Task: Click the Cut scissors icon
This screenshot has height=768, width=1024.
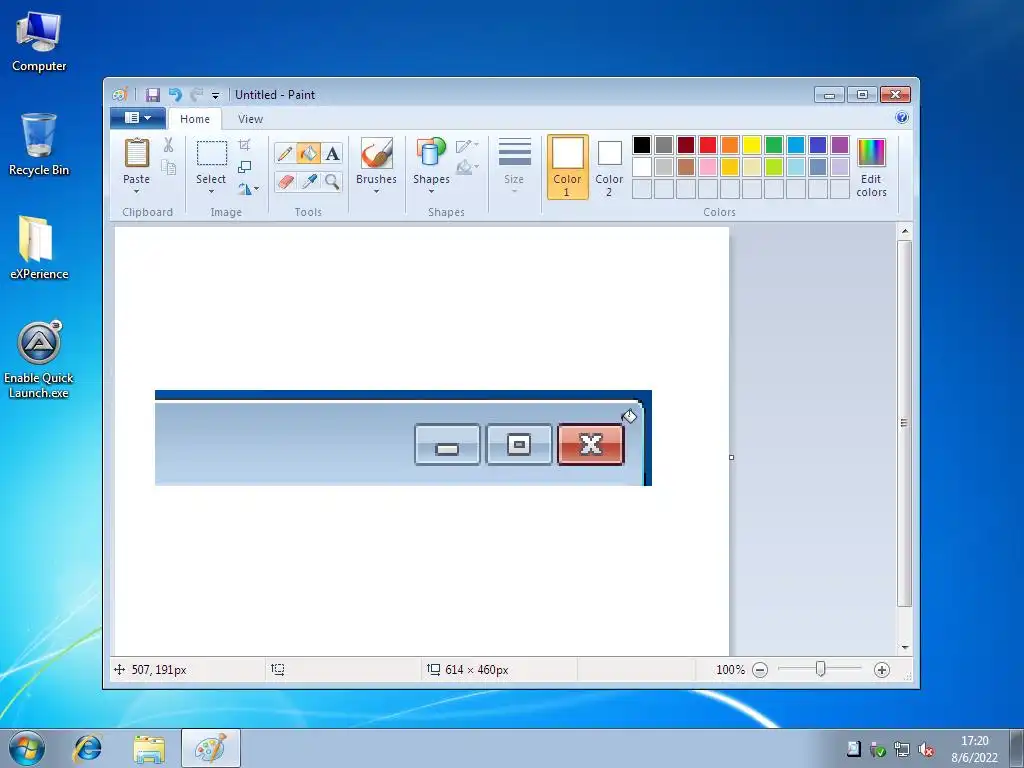Action: pyautogui.click(x=168, y=145)
